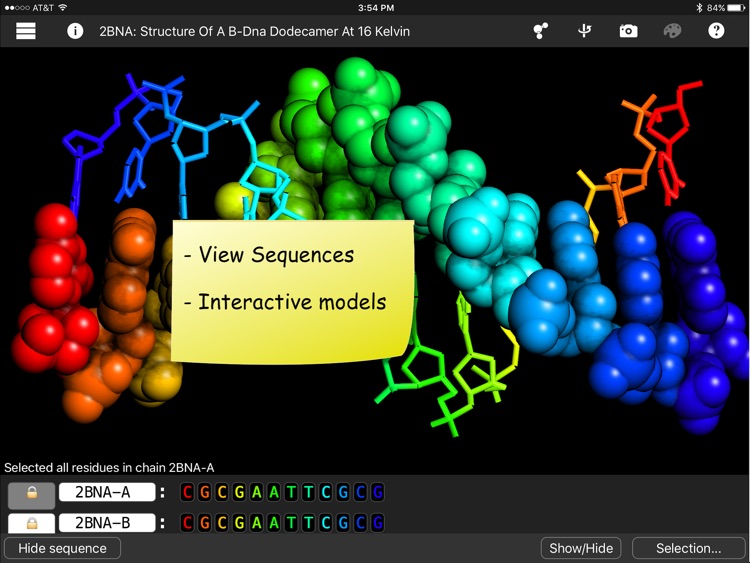Select first red C residue in 2BNA-A
The height and width of the screenshot is (563, 750).
coord(188,492)
